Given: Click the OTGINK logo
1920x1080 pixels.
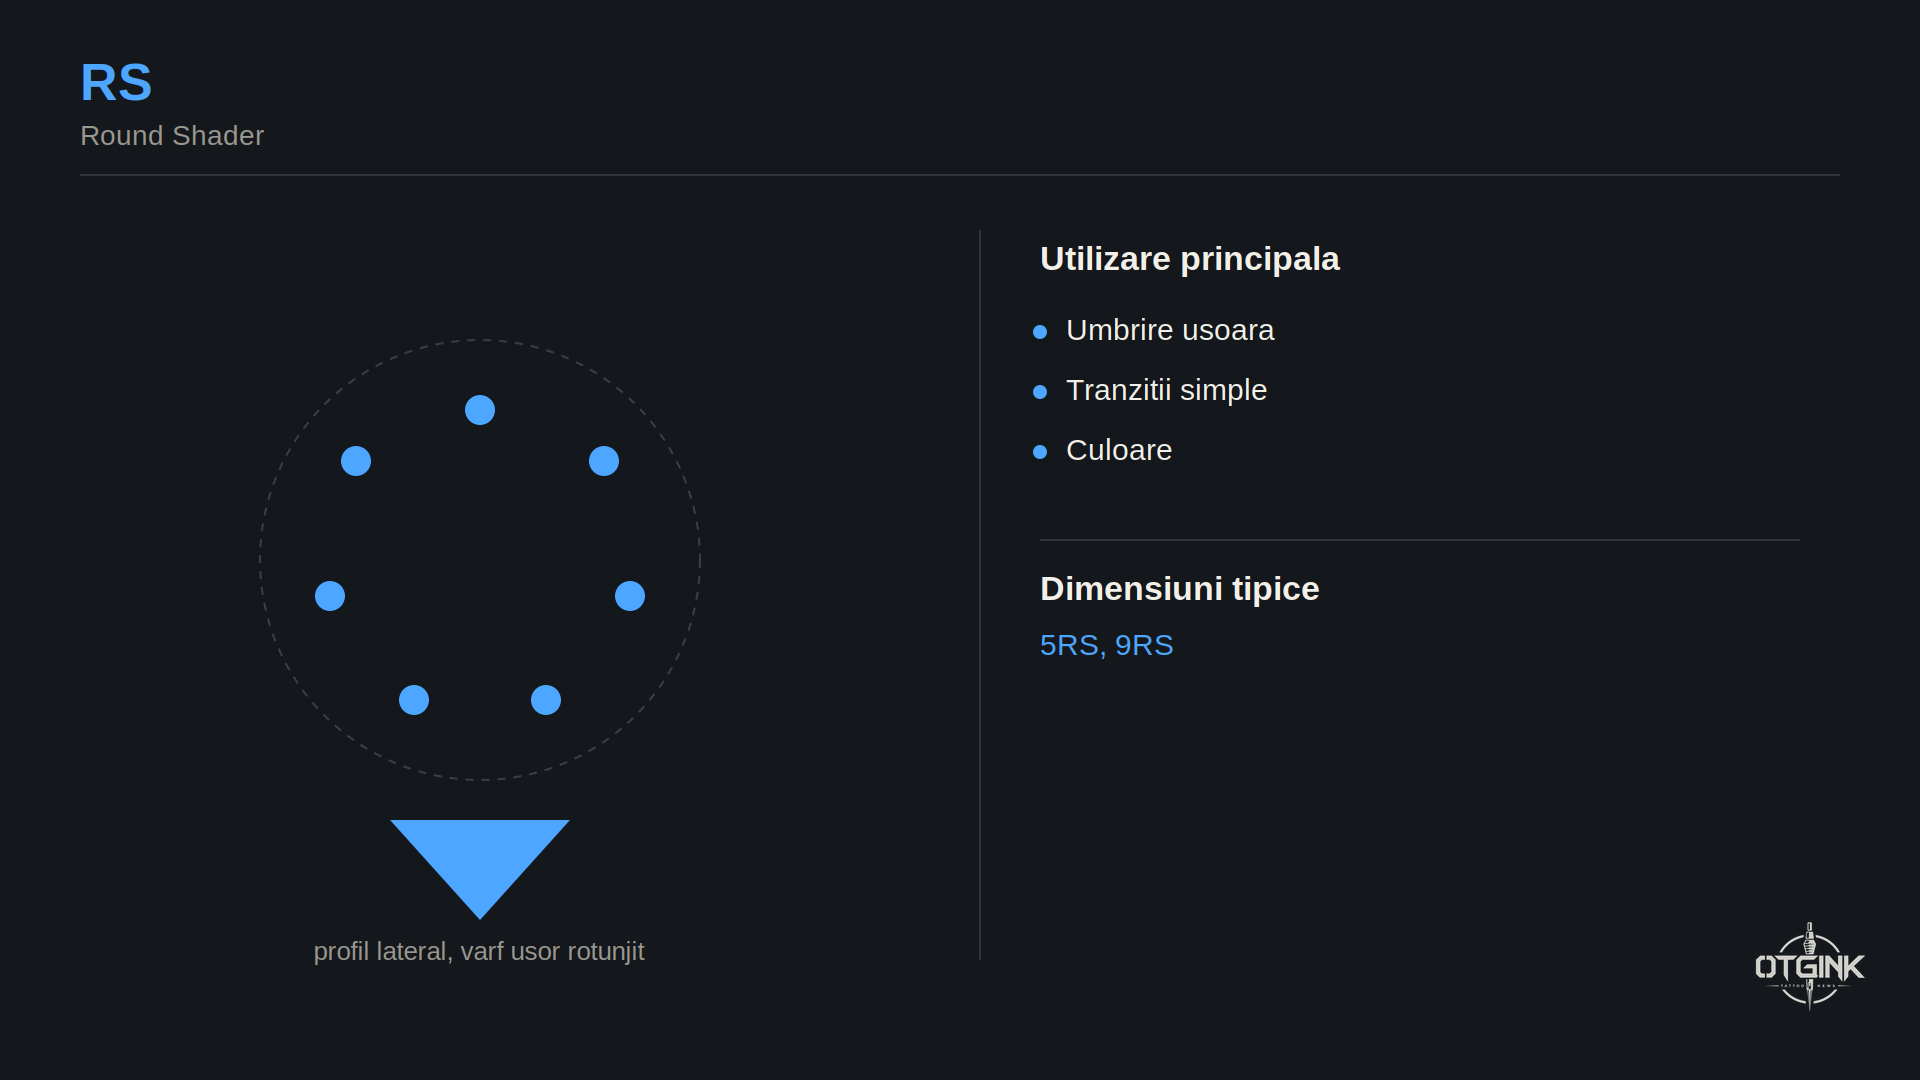Looking at the screenshot, I should tap(1809, 966).
